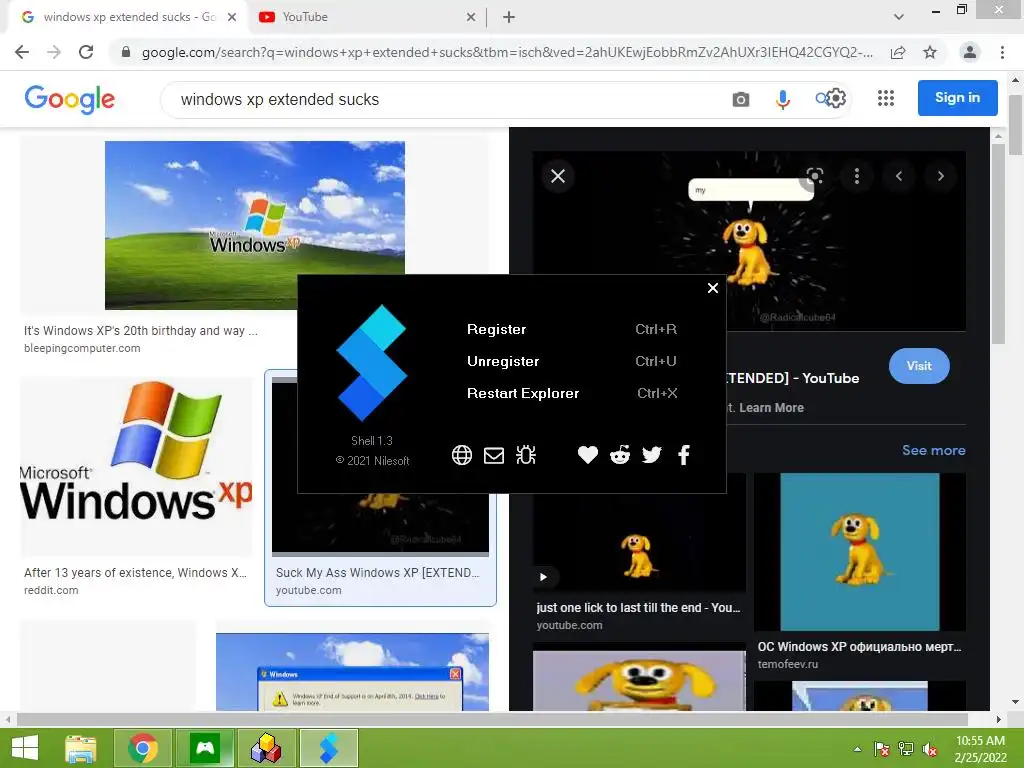Image resolution: width=1024 pixels, height=768 pixels.
Task: Open the Windows Start button
Action: (25, 748)
